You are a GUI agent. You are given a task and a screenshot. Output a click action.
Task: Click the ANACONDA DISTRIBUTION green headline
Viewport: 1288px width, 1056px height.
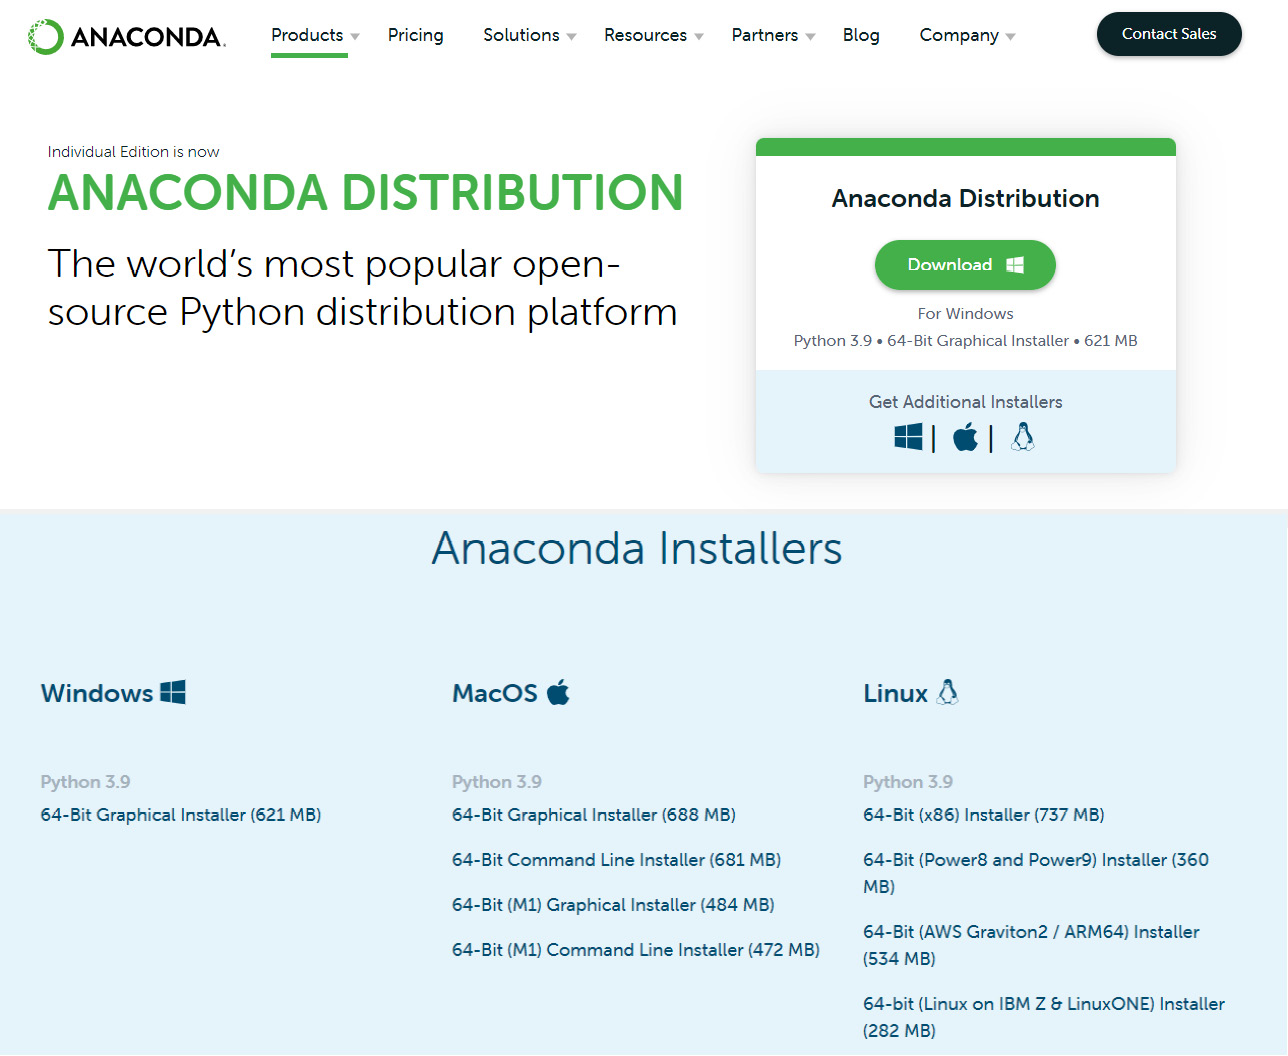coord(366,193)
